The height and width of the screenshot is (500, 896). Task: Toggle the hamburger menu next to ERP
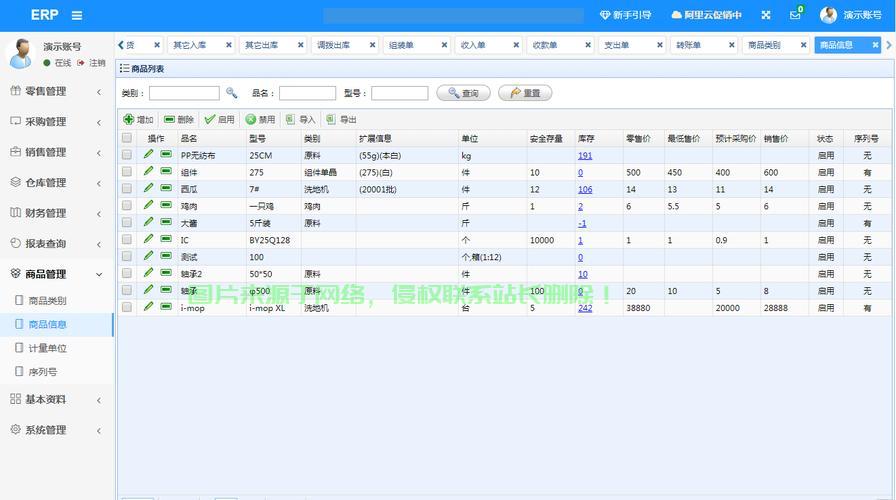(x=77, y=15)
